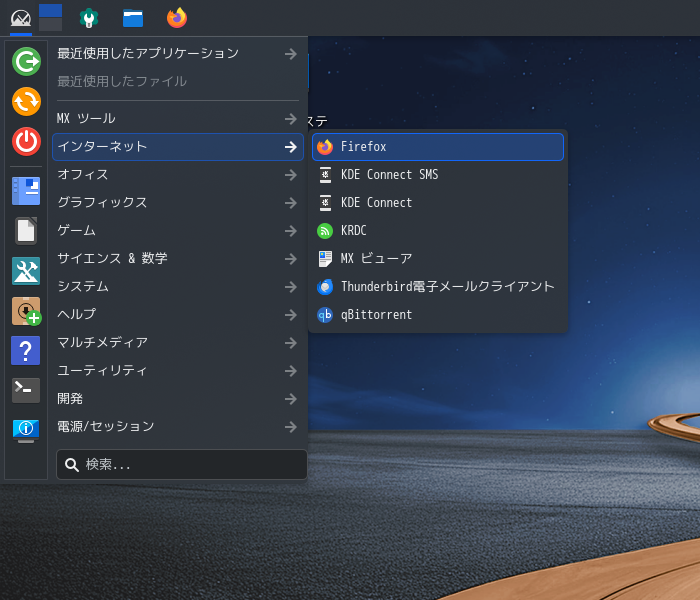
Task: Expand the 開発 submenu arrow
Action: (x=291, y=399)
